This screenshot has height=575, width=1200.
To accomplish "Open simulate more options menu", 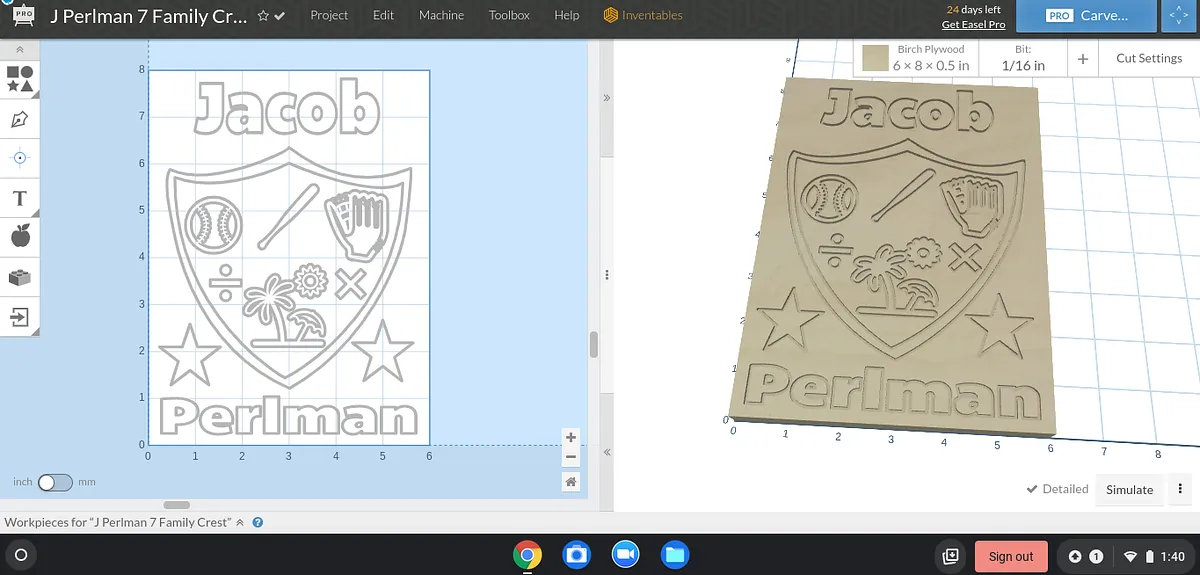I will coord(1181,489).
